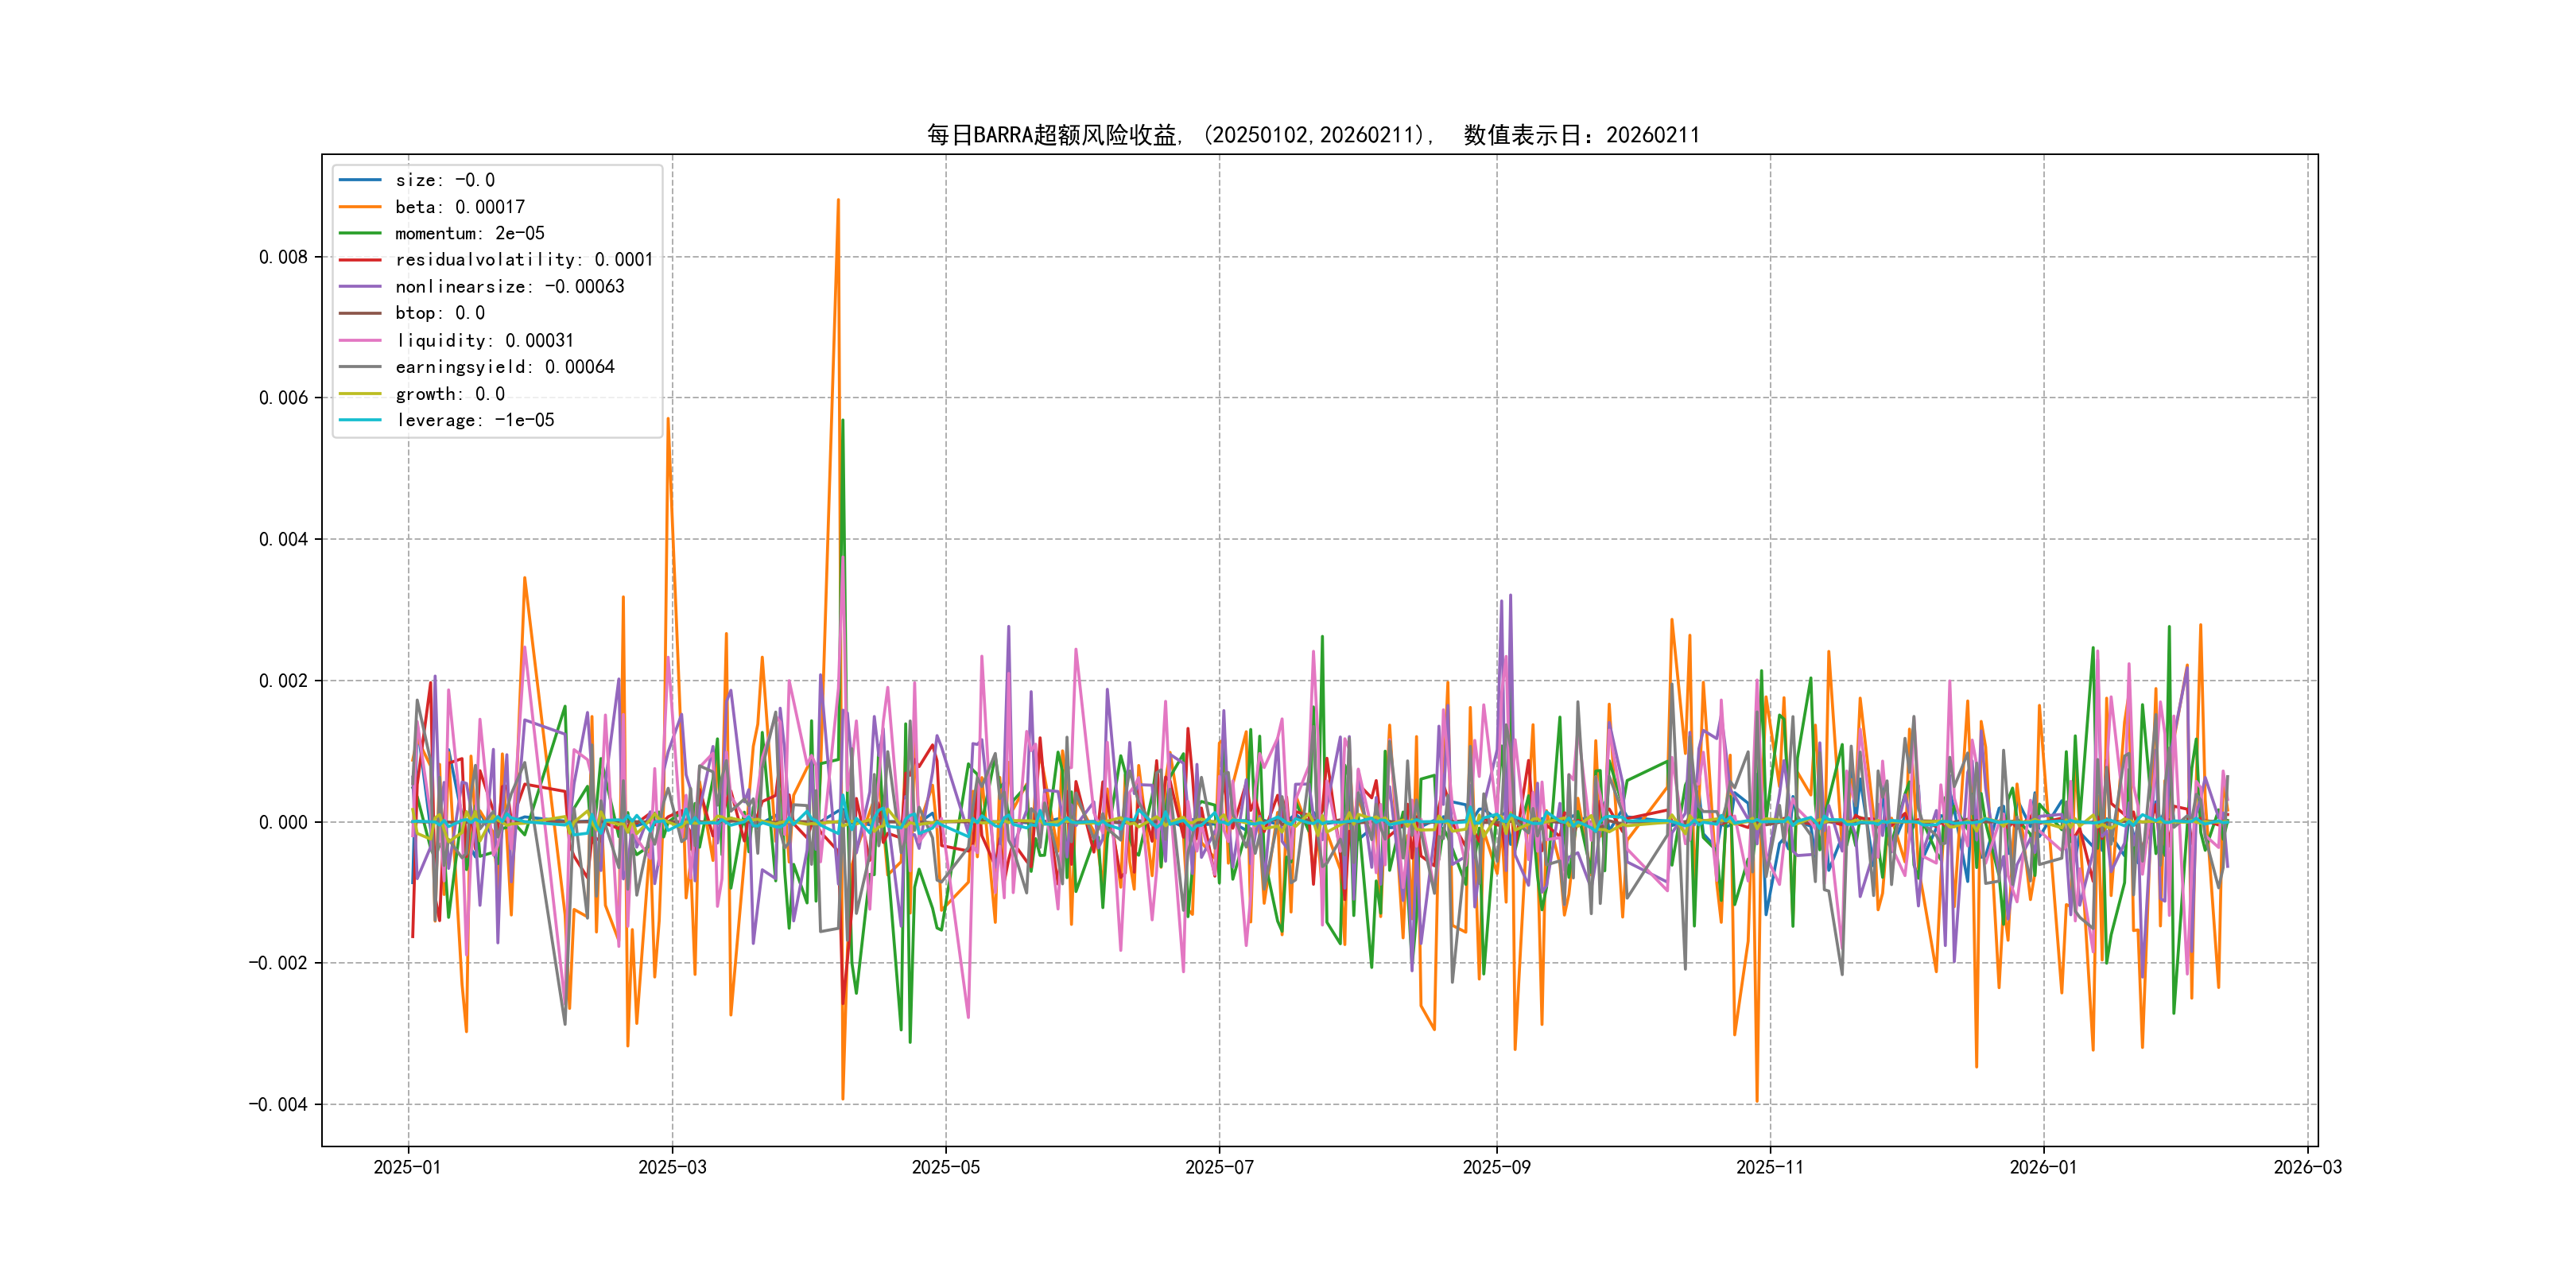Click the 2025-09 x-axis tick label

click(1496, 1167)
